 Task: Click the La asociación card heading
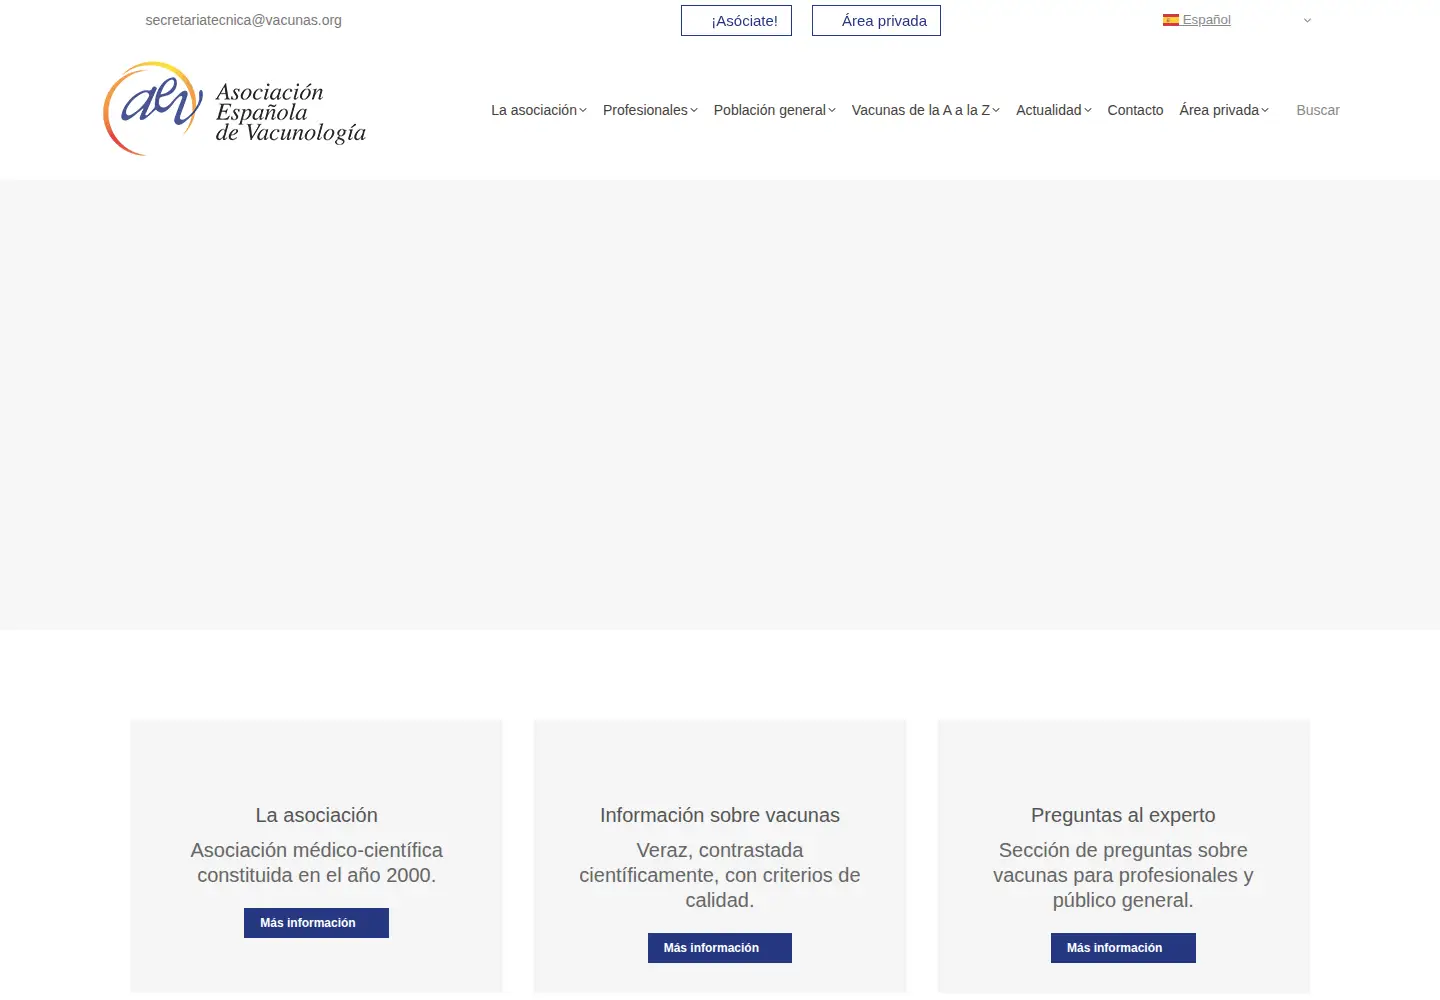pyautogui.click(x=316, y=815)
